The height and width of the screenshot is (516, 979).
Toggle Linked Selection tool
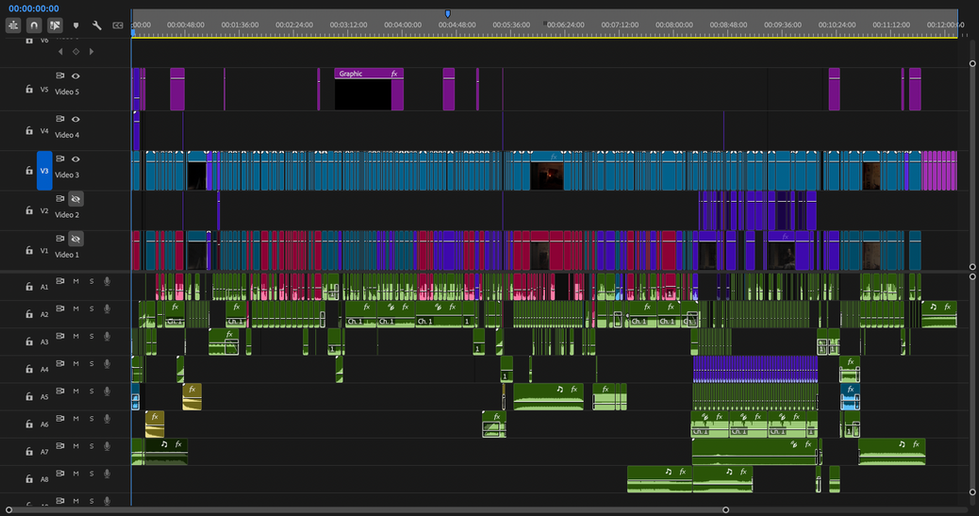[55, 25]
